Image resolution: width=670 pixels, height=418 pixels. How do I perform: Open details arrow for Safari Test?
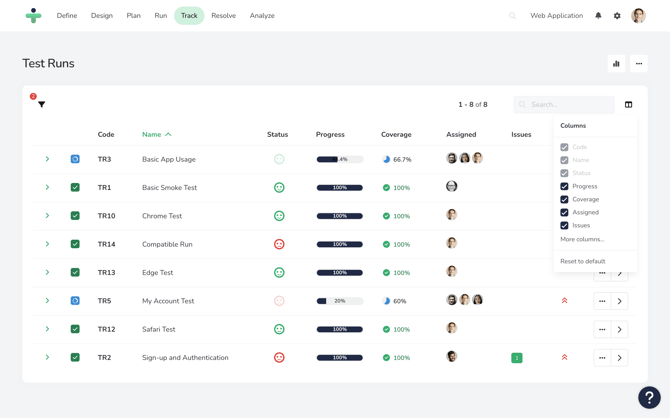coord(619,330)
